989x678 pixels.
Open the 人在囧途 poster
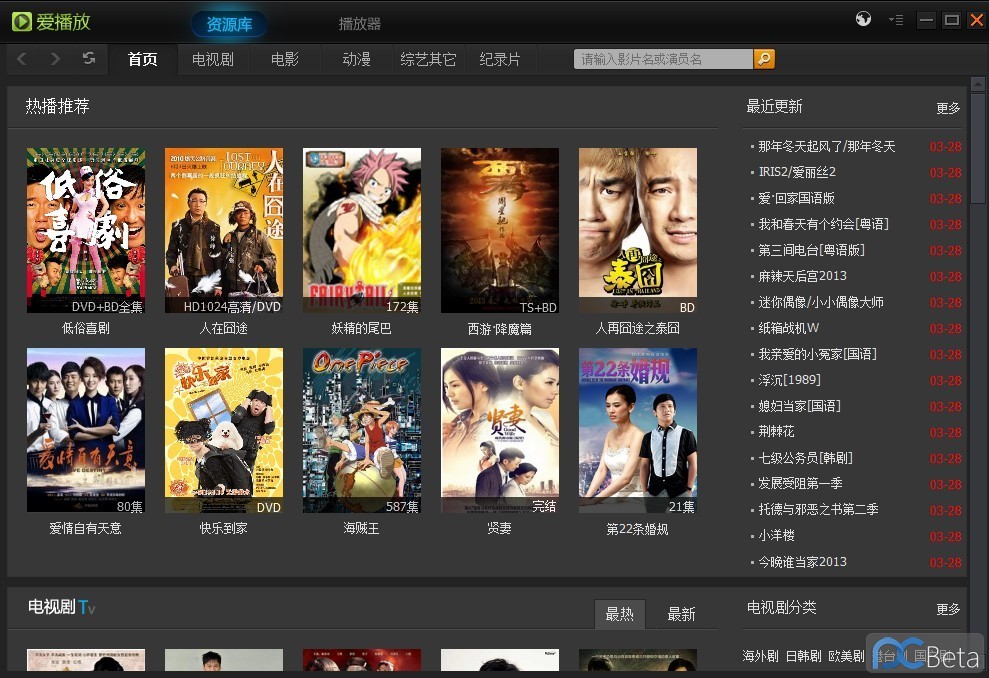(x=224, y=230)
